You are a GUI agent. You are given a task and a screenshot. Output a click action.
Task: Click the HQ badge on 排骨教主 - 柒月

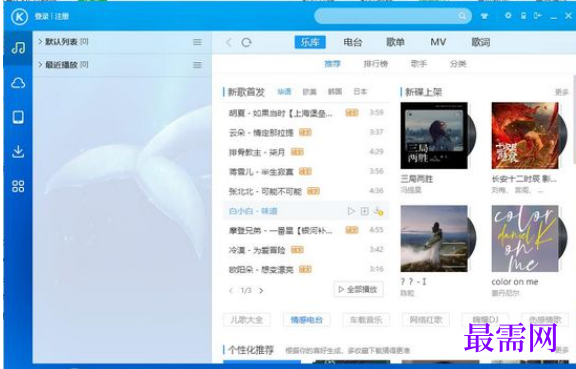coord(297,152)
